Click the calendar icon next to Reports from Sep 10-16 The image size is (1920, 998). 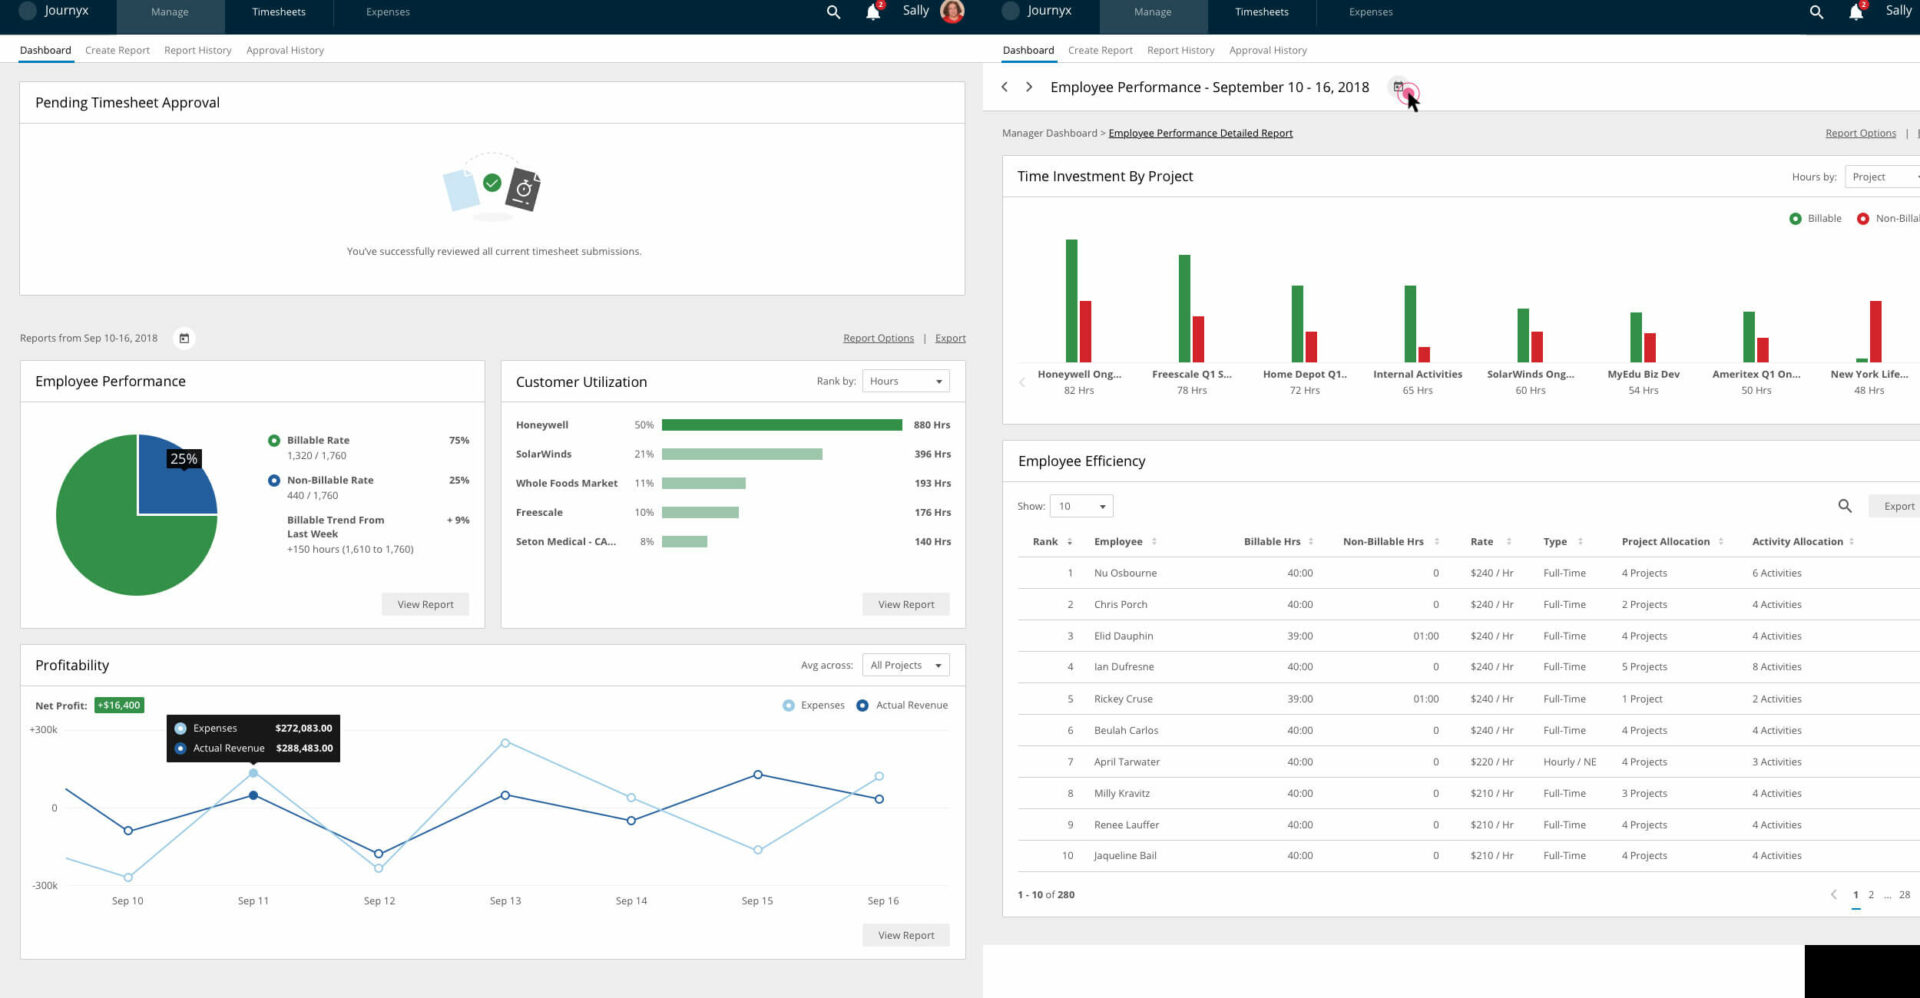click(x=184, y=338)
